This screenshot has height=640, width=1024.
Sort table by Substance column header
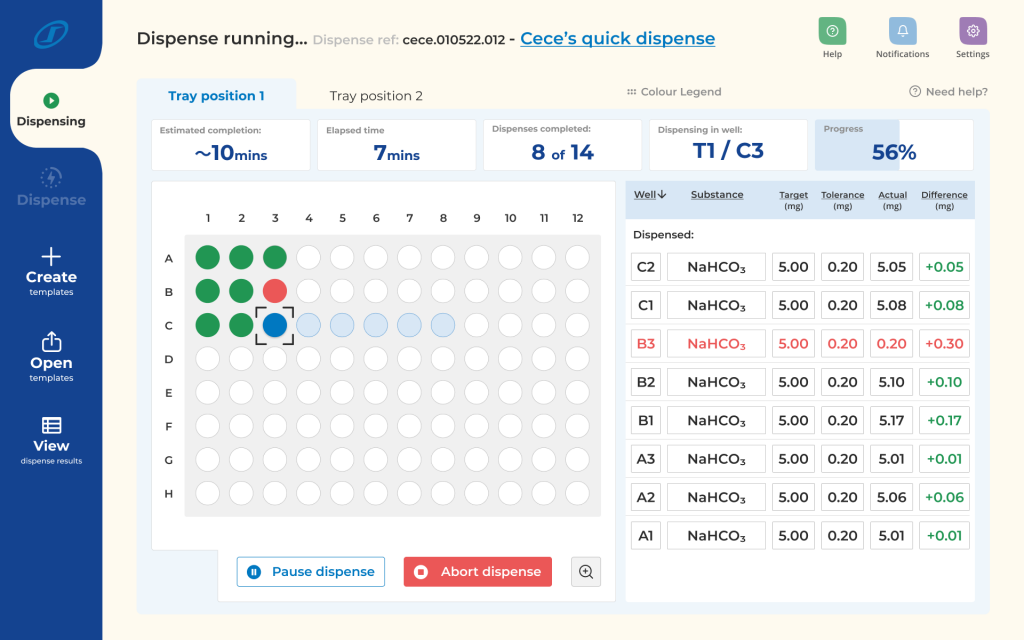pyautogui.click(x=717, y=194)
